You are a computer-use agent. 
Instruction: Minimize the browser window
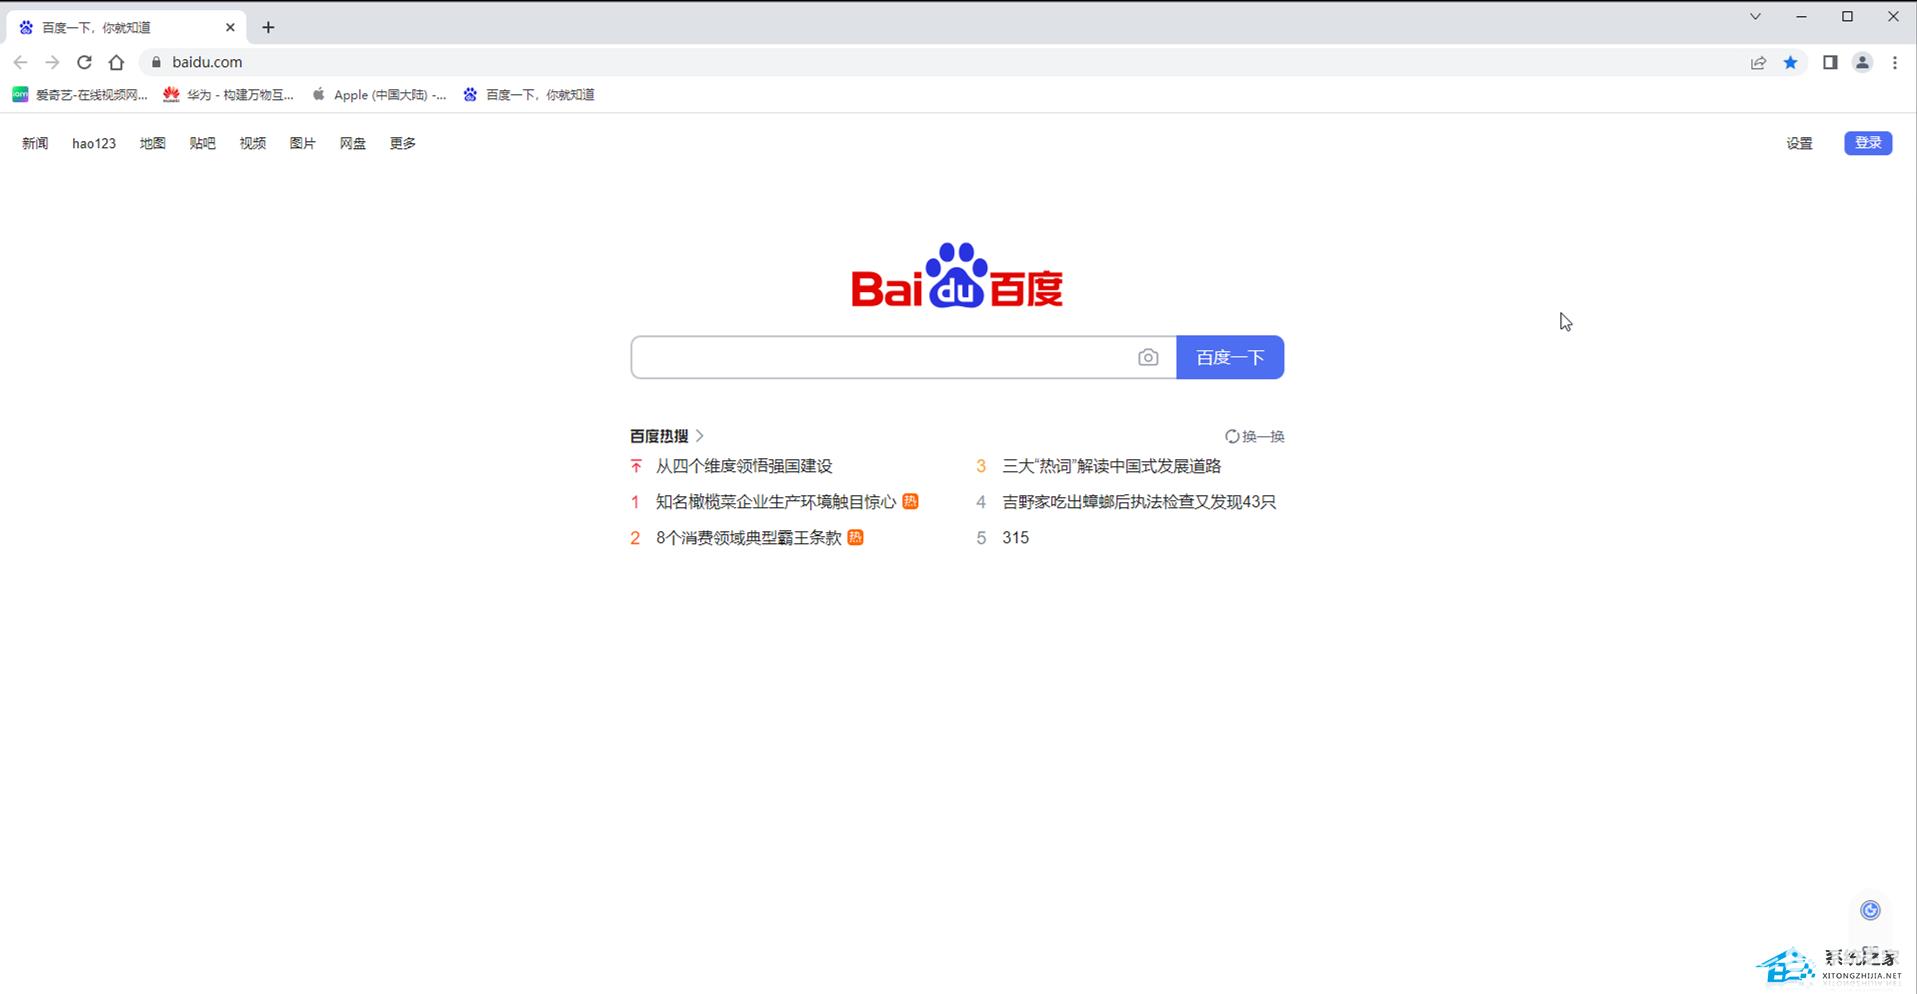[1801, 16]
